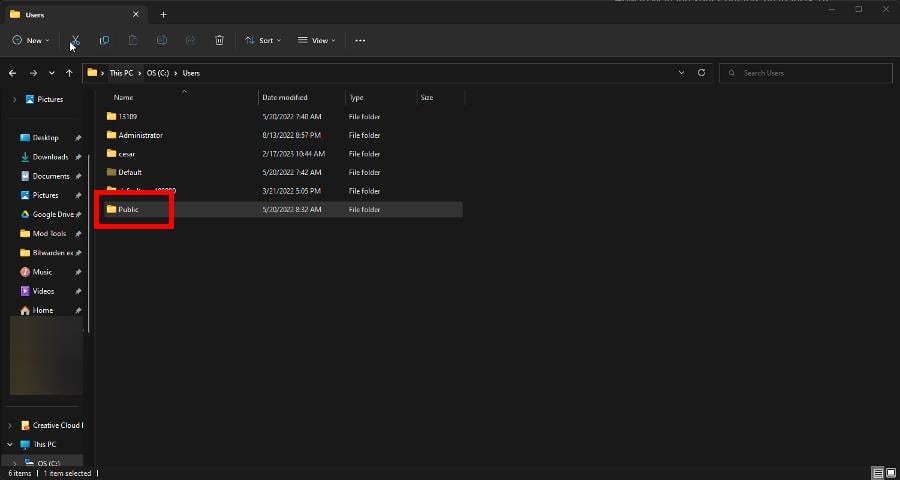
Task: Select the Administrator folder
Action: [140, 135]
